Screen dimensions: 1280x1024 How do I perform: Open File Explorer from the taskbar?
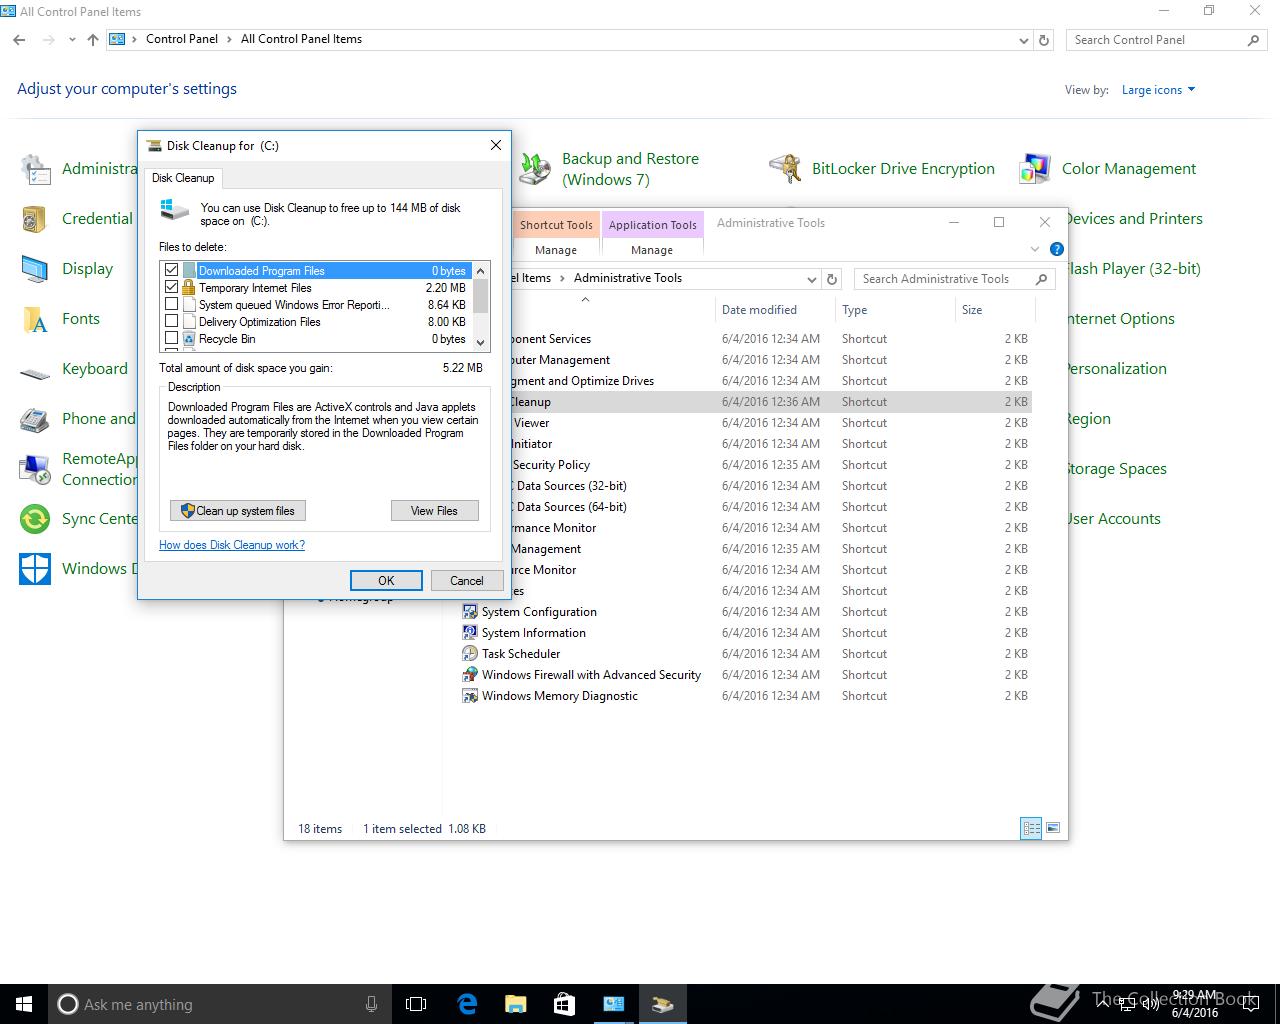[x=515, y=1004]
